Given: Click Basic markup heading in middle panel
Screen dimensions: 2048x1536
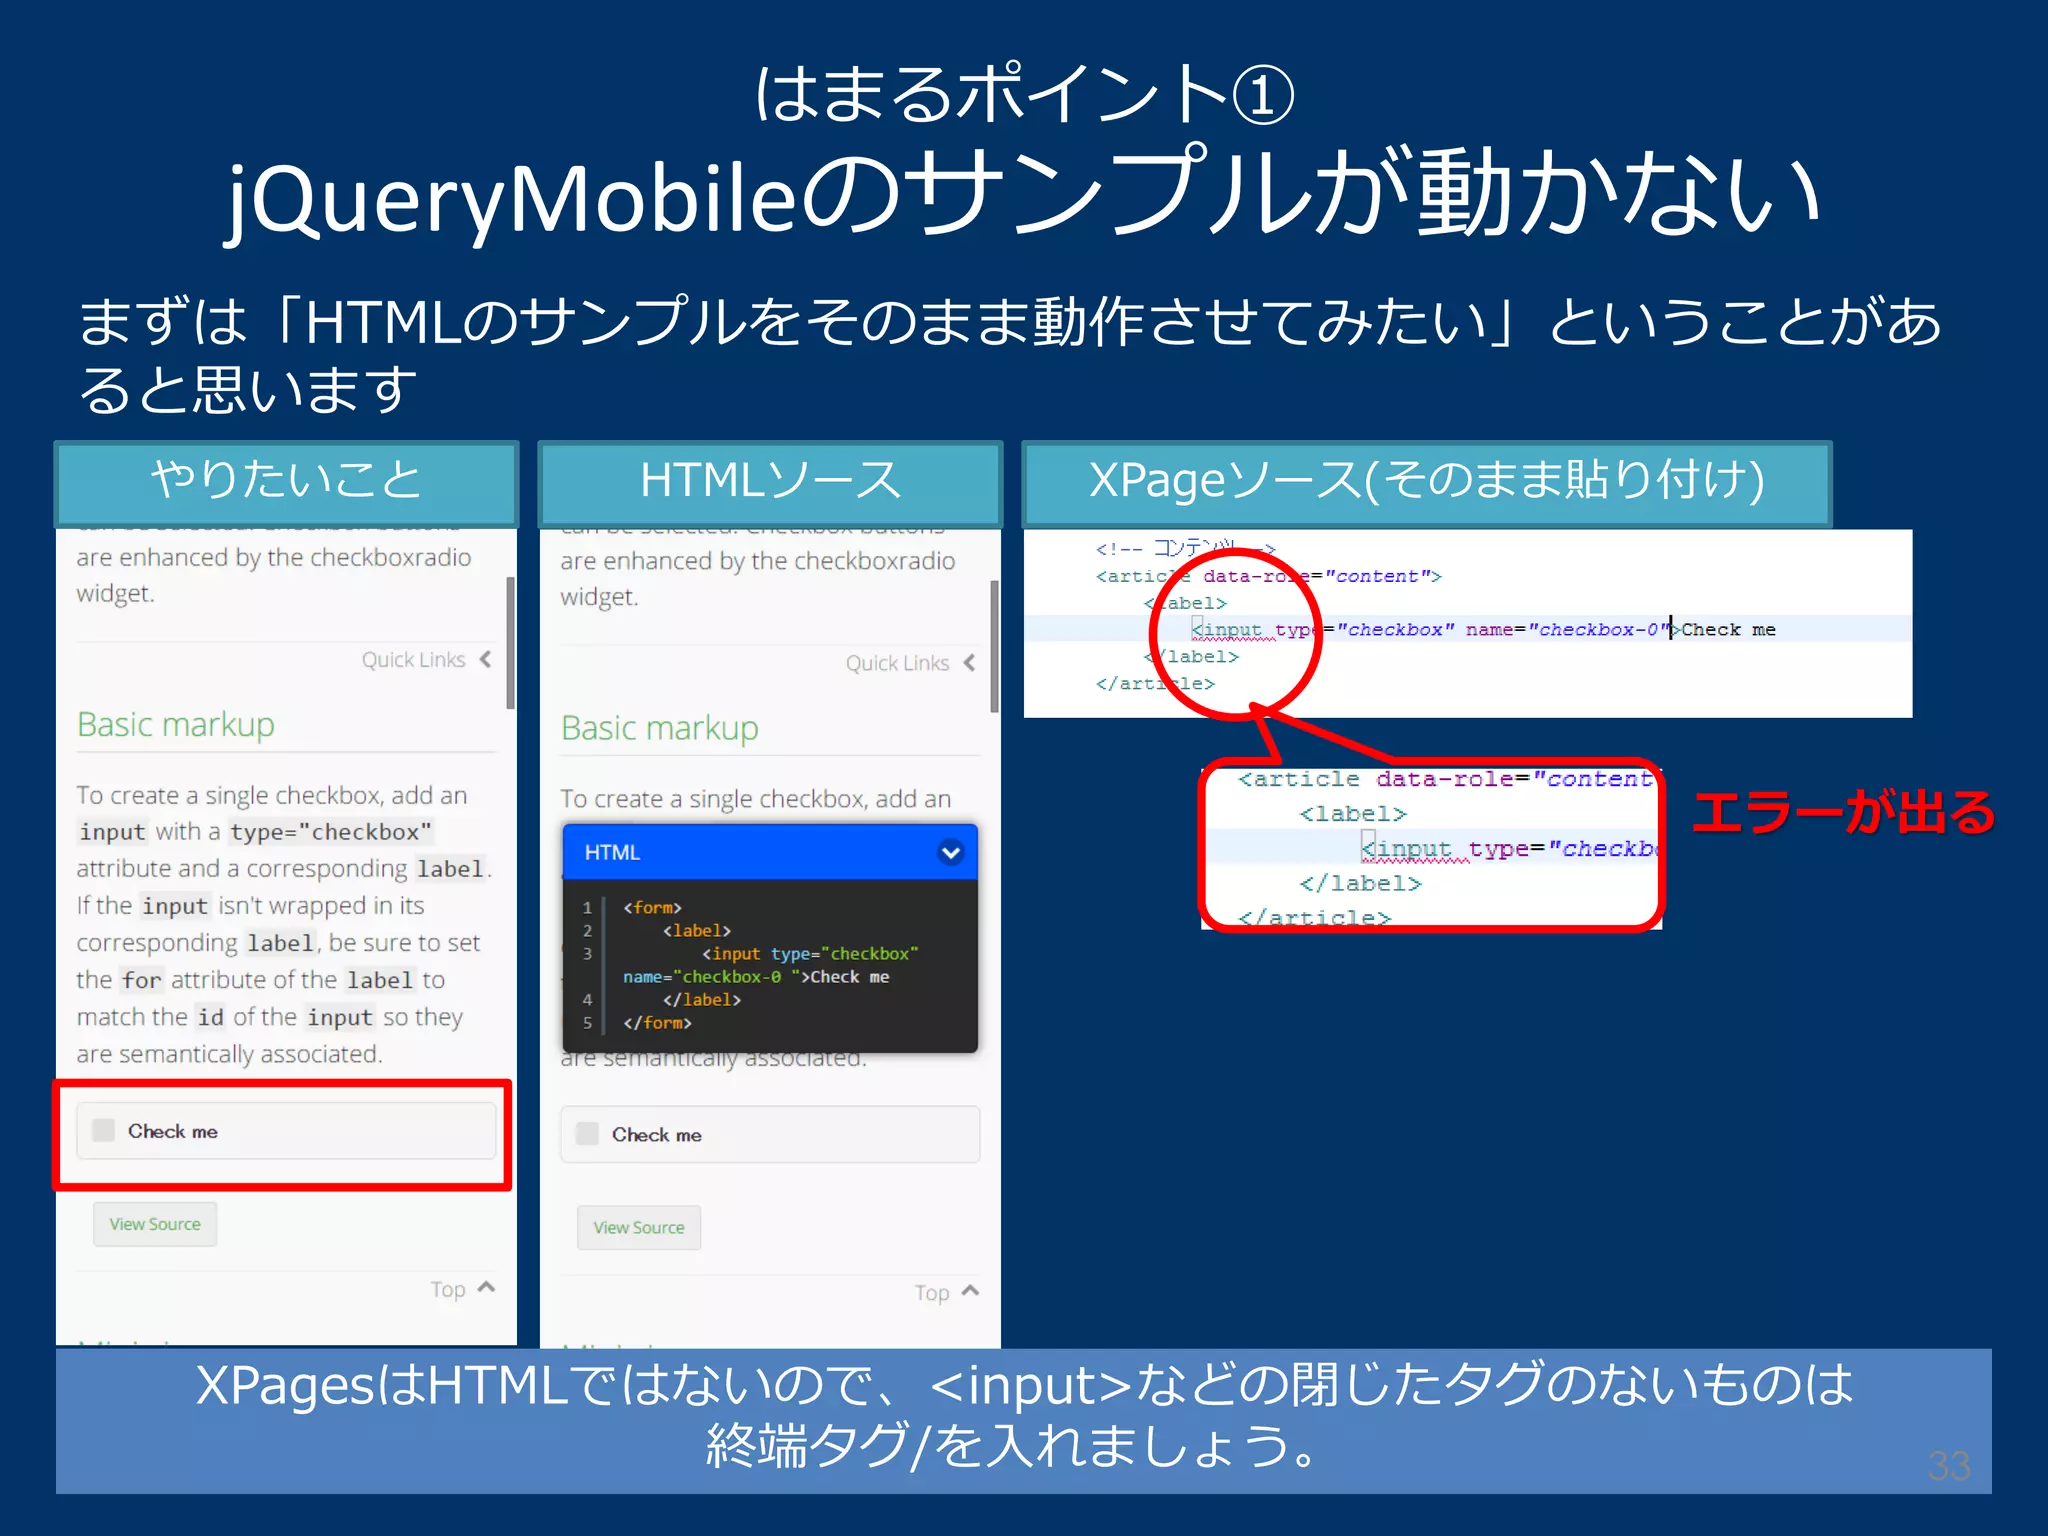Looking at the screenshot, I should pos(660,727).
